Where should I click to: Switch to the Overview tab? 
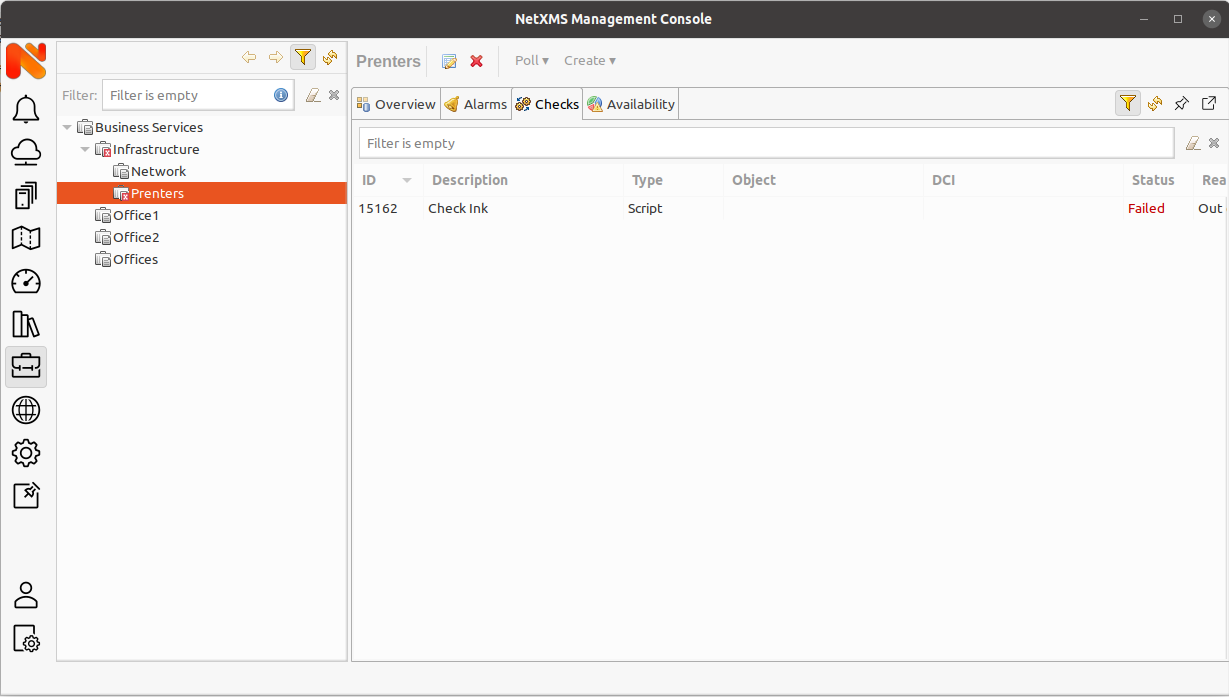pyautogui.click(x=396, y=104)
